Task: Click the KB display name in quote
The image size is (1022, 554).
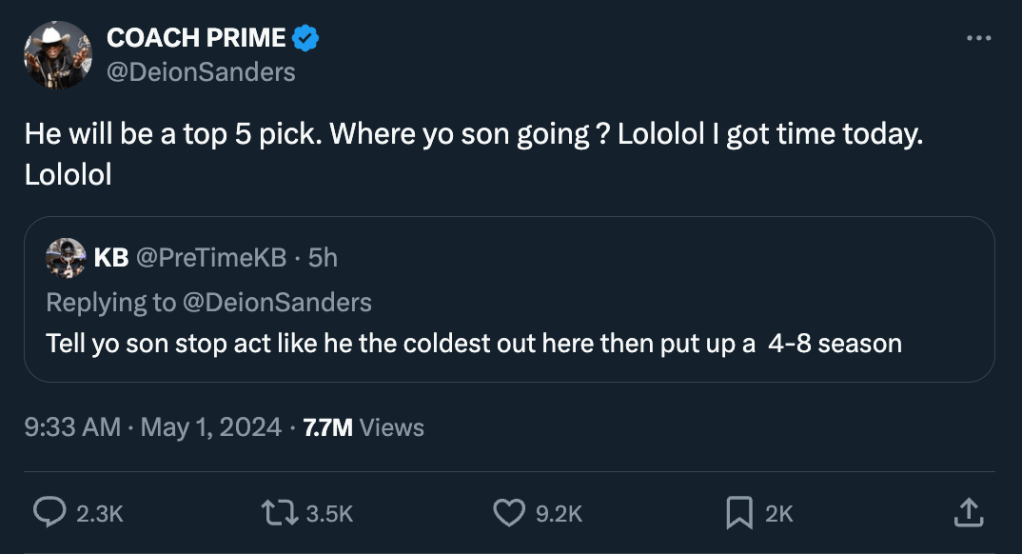Action: pyautogui.click(x=111, y=258)
